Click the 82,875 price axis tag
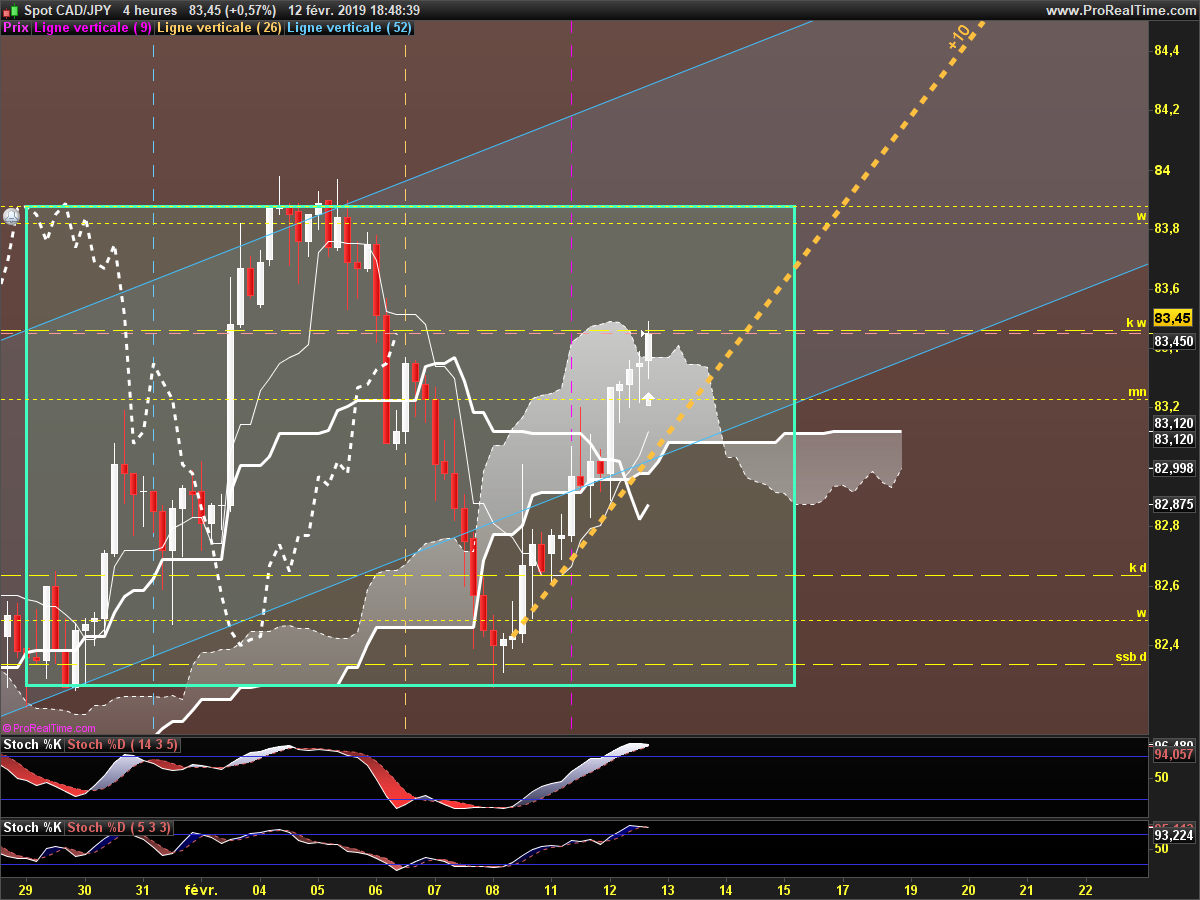 1173,504
